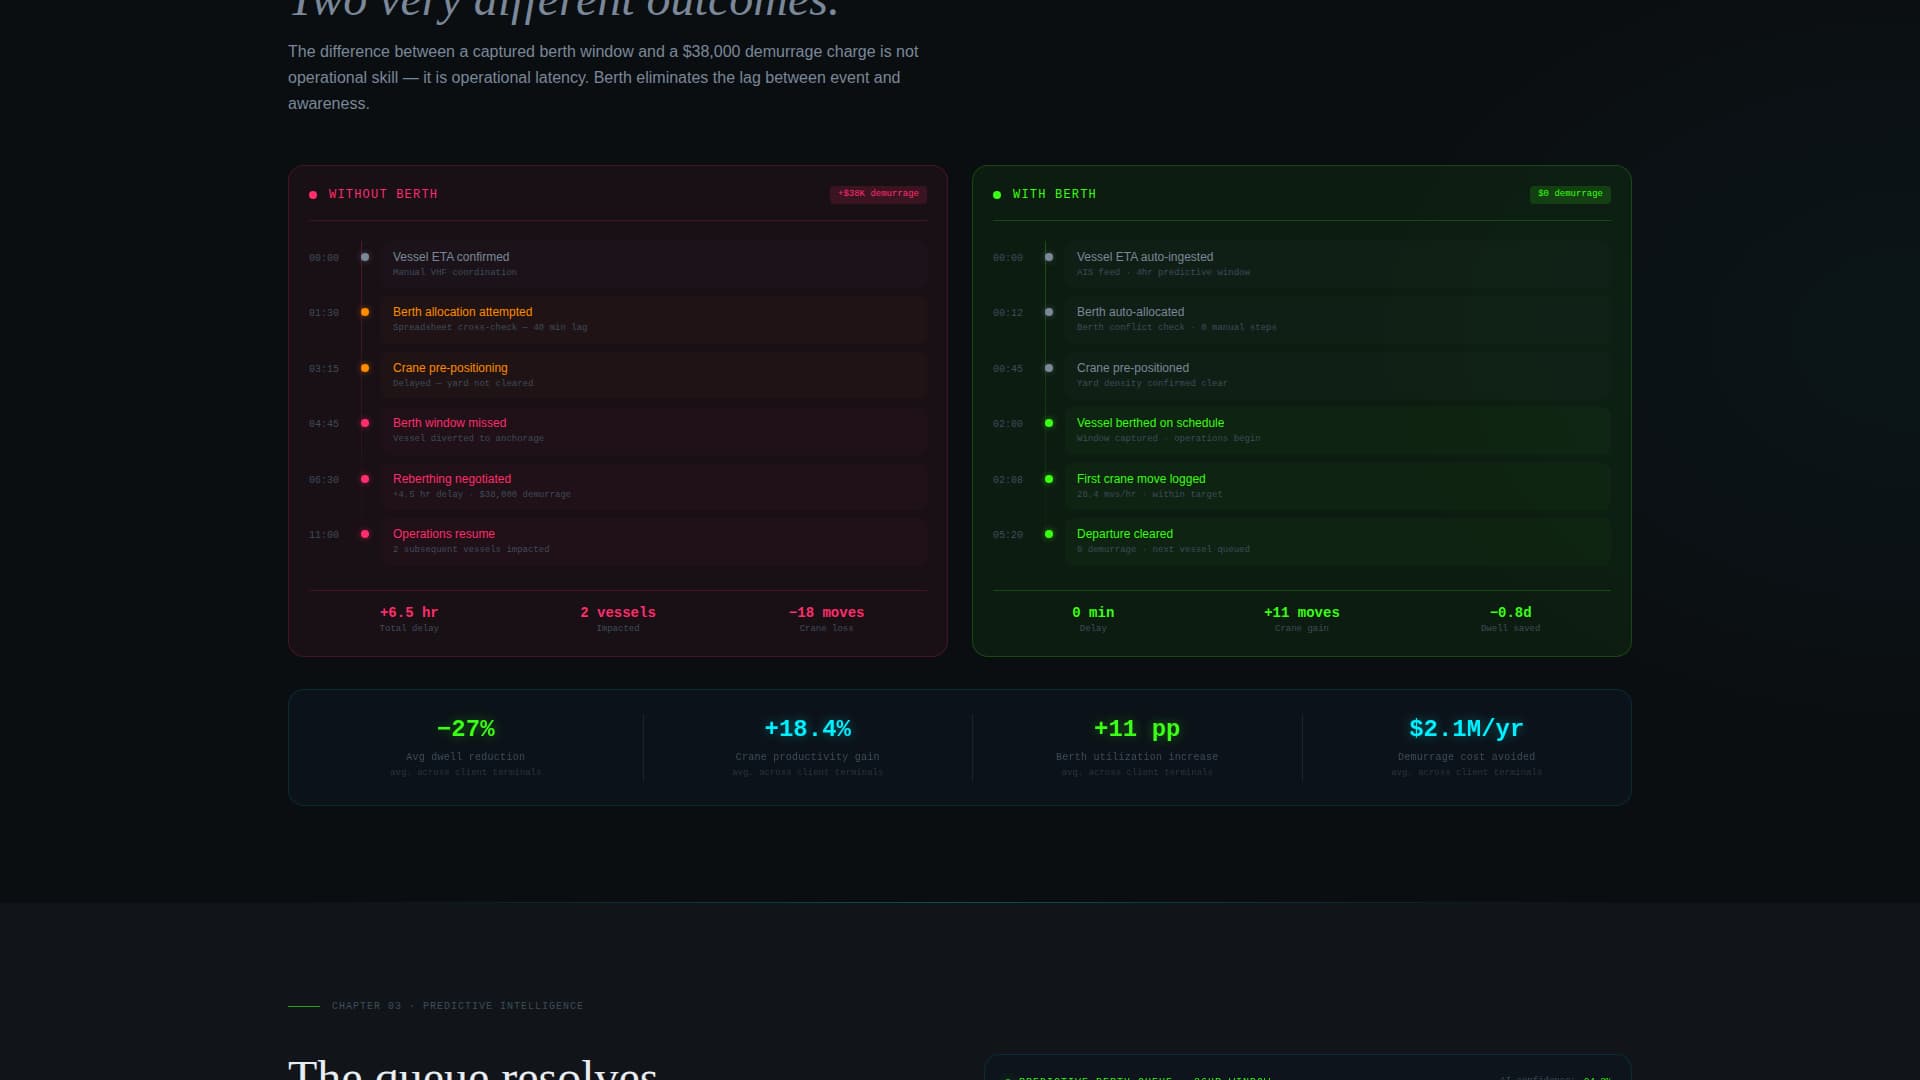Click the 2 vessels impacted stat
Screen dimensions: 1920x1080
coord(618,612)
